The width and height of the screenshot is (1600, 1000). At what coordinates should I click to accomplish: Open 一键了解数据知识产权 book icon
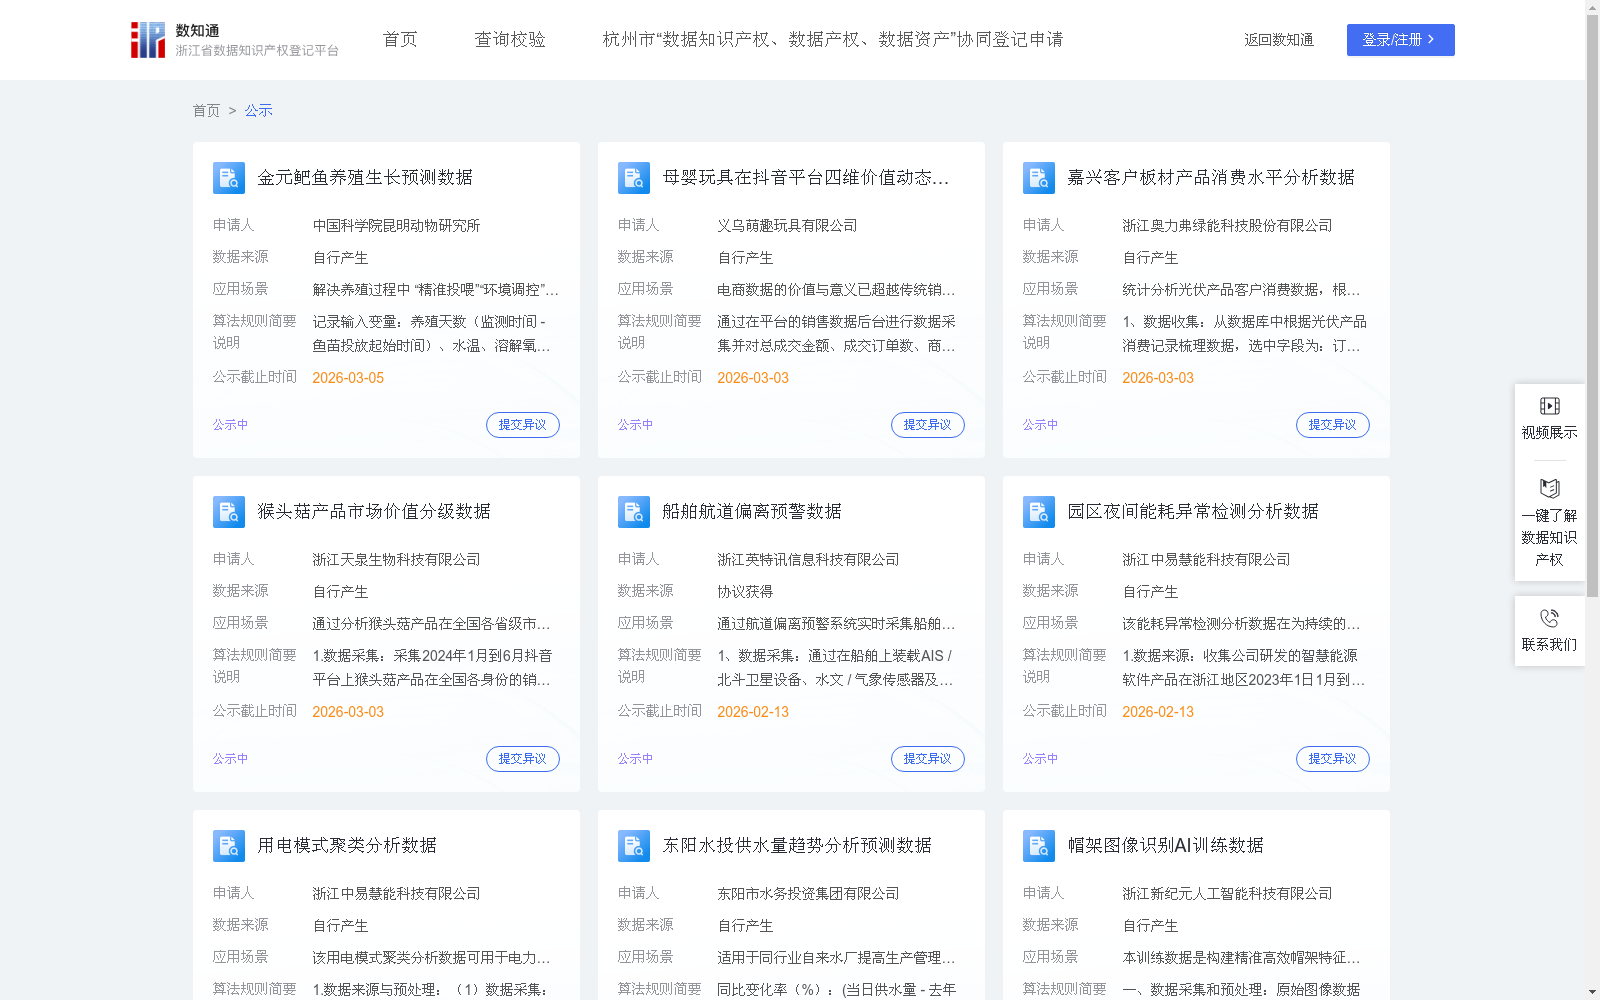(x=1550, y=489)
